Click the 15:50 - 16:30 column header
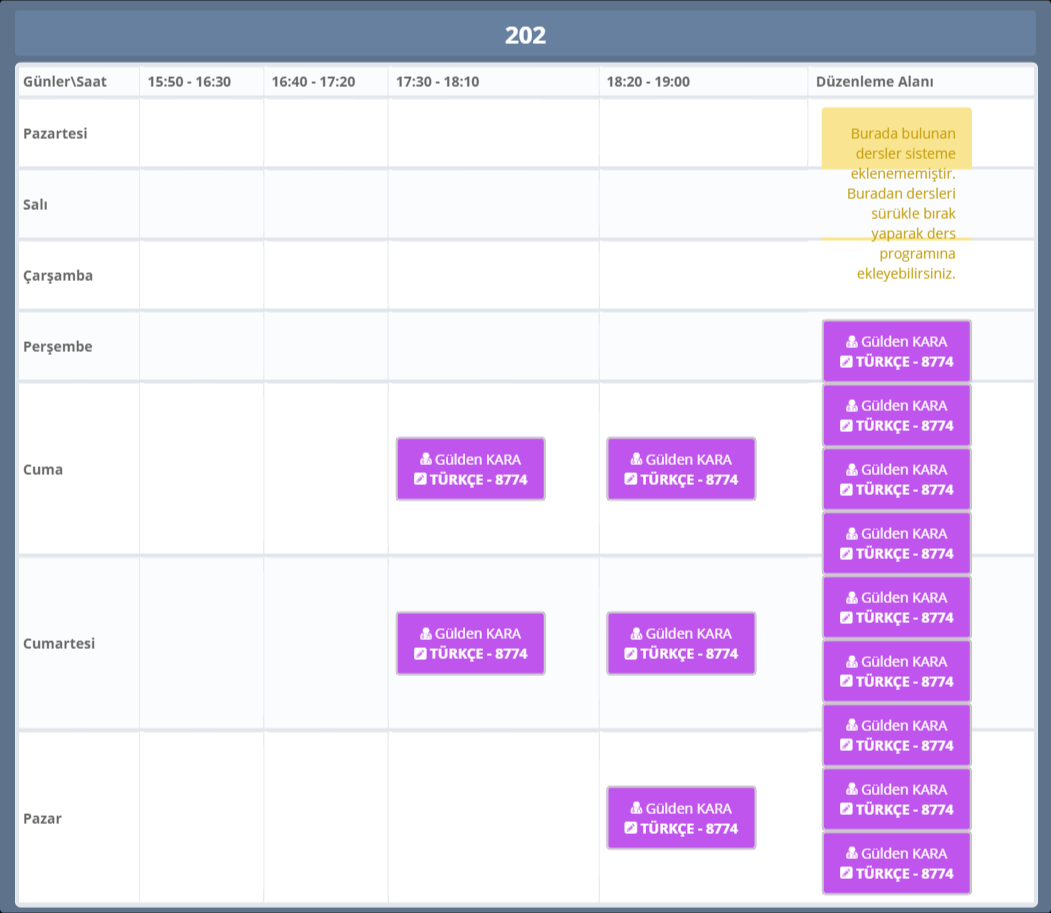The image size is (1051, 913). point(189,82)
